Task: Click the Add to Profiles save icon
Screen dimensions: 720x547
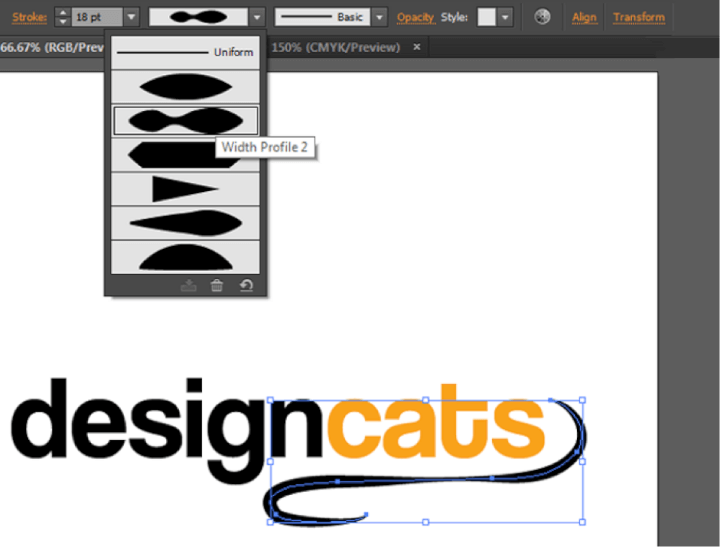Action: pyautogui.click(x=189, y=285)
